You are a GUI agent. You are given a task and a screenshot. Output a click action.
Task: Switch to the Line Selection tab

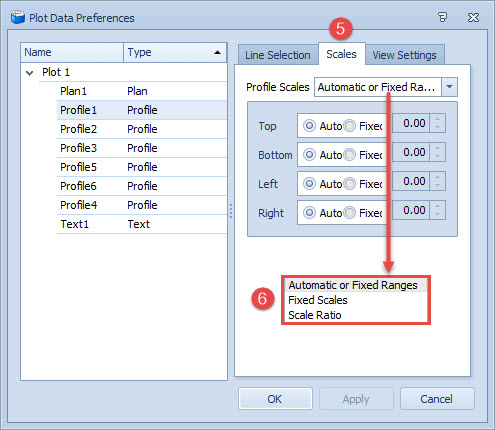click(278, 55)
